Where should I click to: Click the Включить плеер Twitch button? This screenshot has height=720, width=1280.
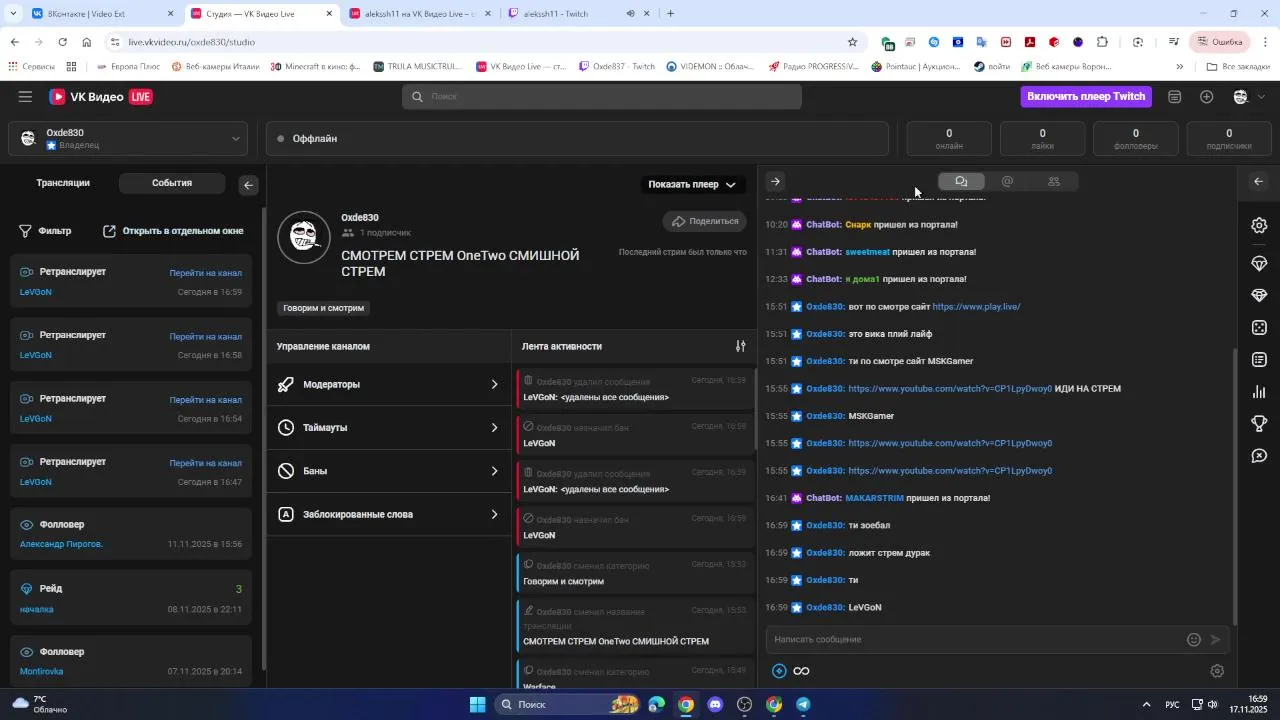(x=1086, y=97)
